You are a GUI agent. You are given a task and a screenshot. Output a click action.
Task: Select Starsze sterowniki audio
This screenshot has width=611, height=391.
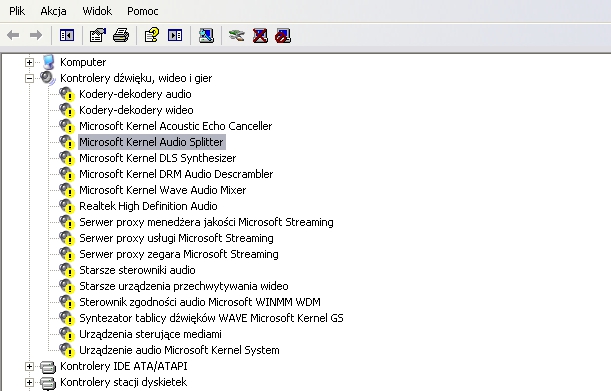(137, 270)
